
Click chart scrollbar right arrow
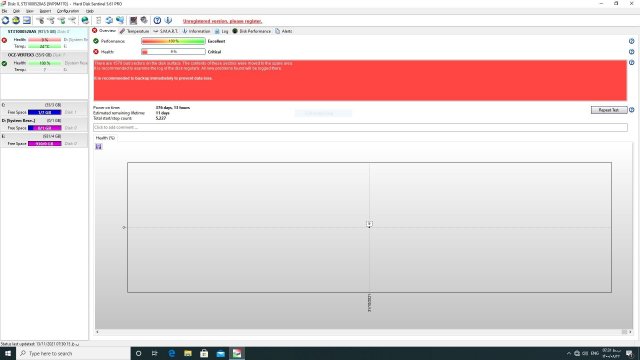tap(630, 332)
